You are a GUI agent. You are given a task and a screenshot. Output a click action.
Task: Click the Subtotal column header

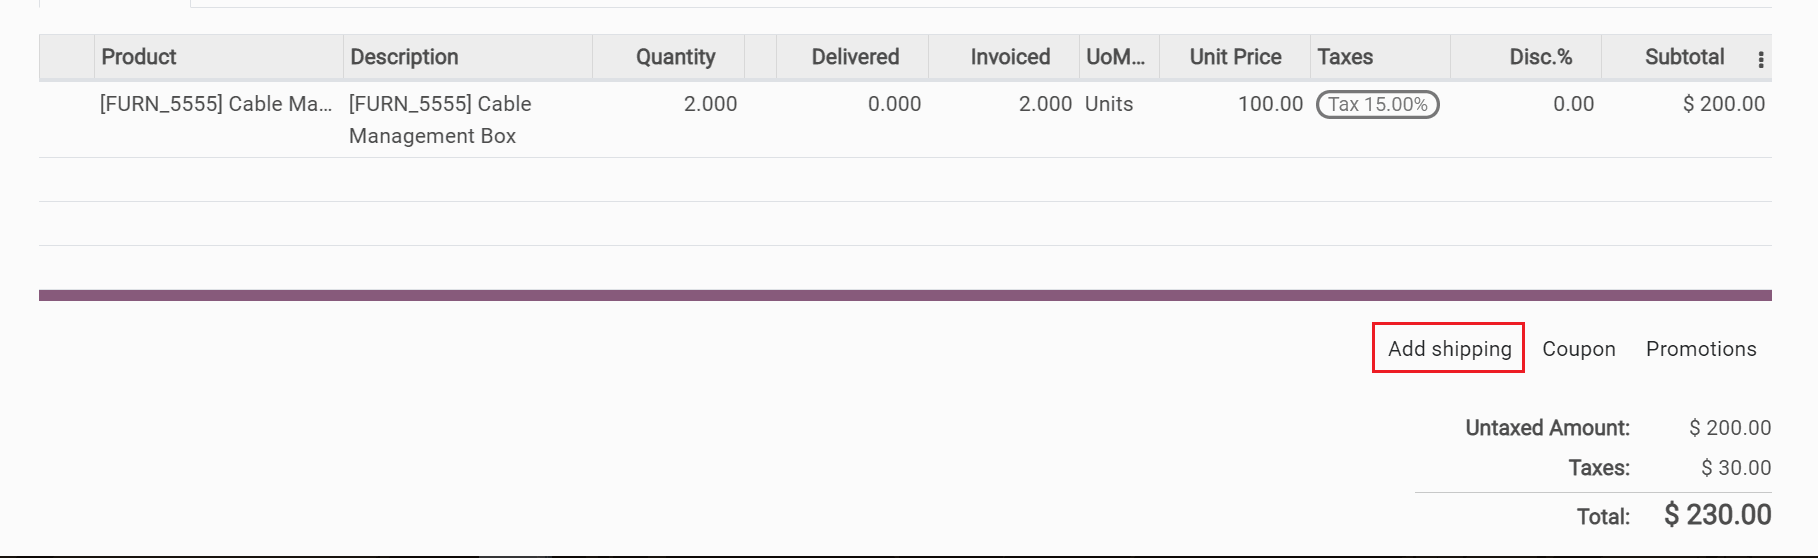(1684, 57)
